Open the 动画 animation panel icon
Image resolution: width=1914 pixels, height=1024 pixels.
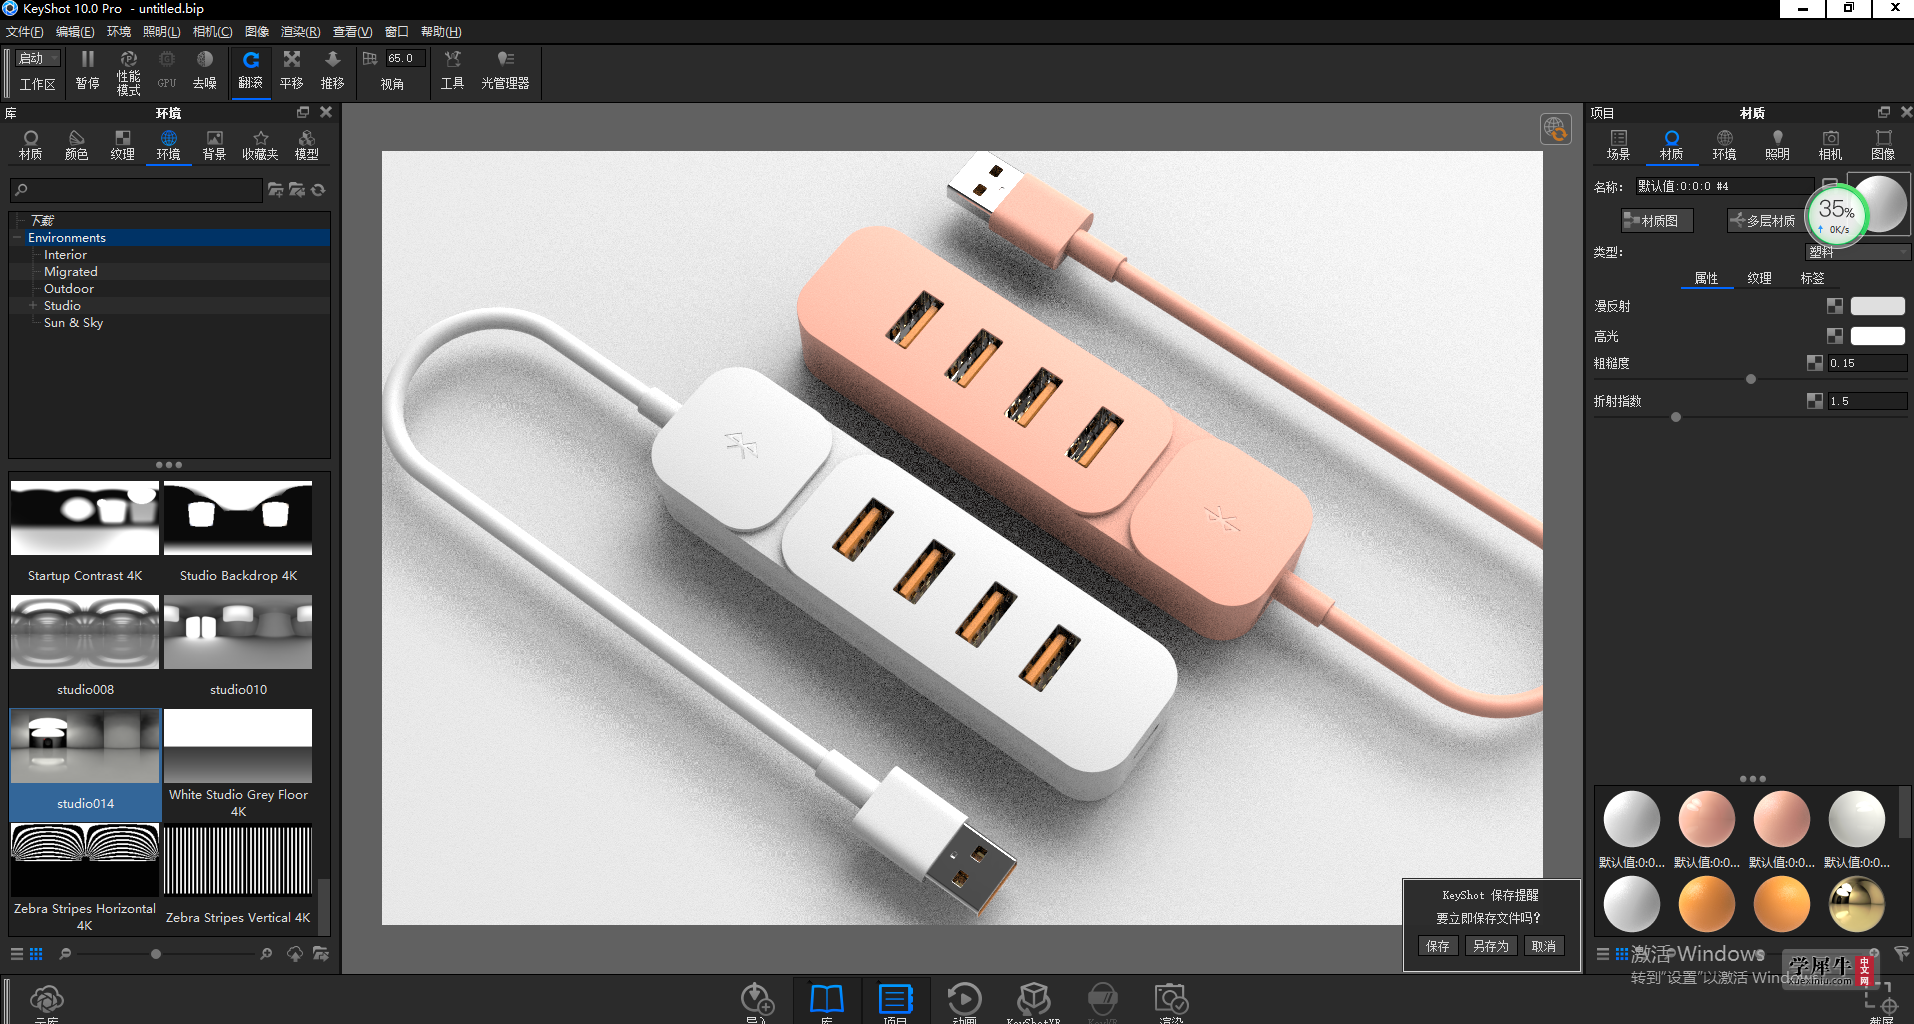click(x=964, y=1001)
